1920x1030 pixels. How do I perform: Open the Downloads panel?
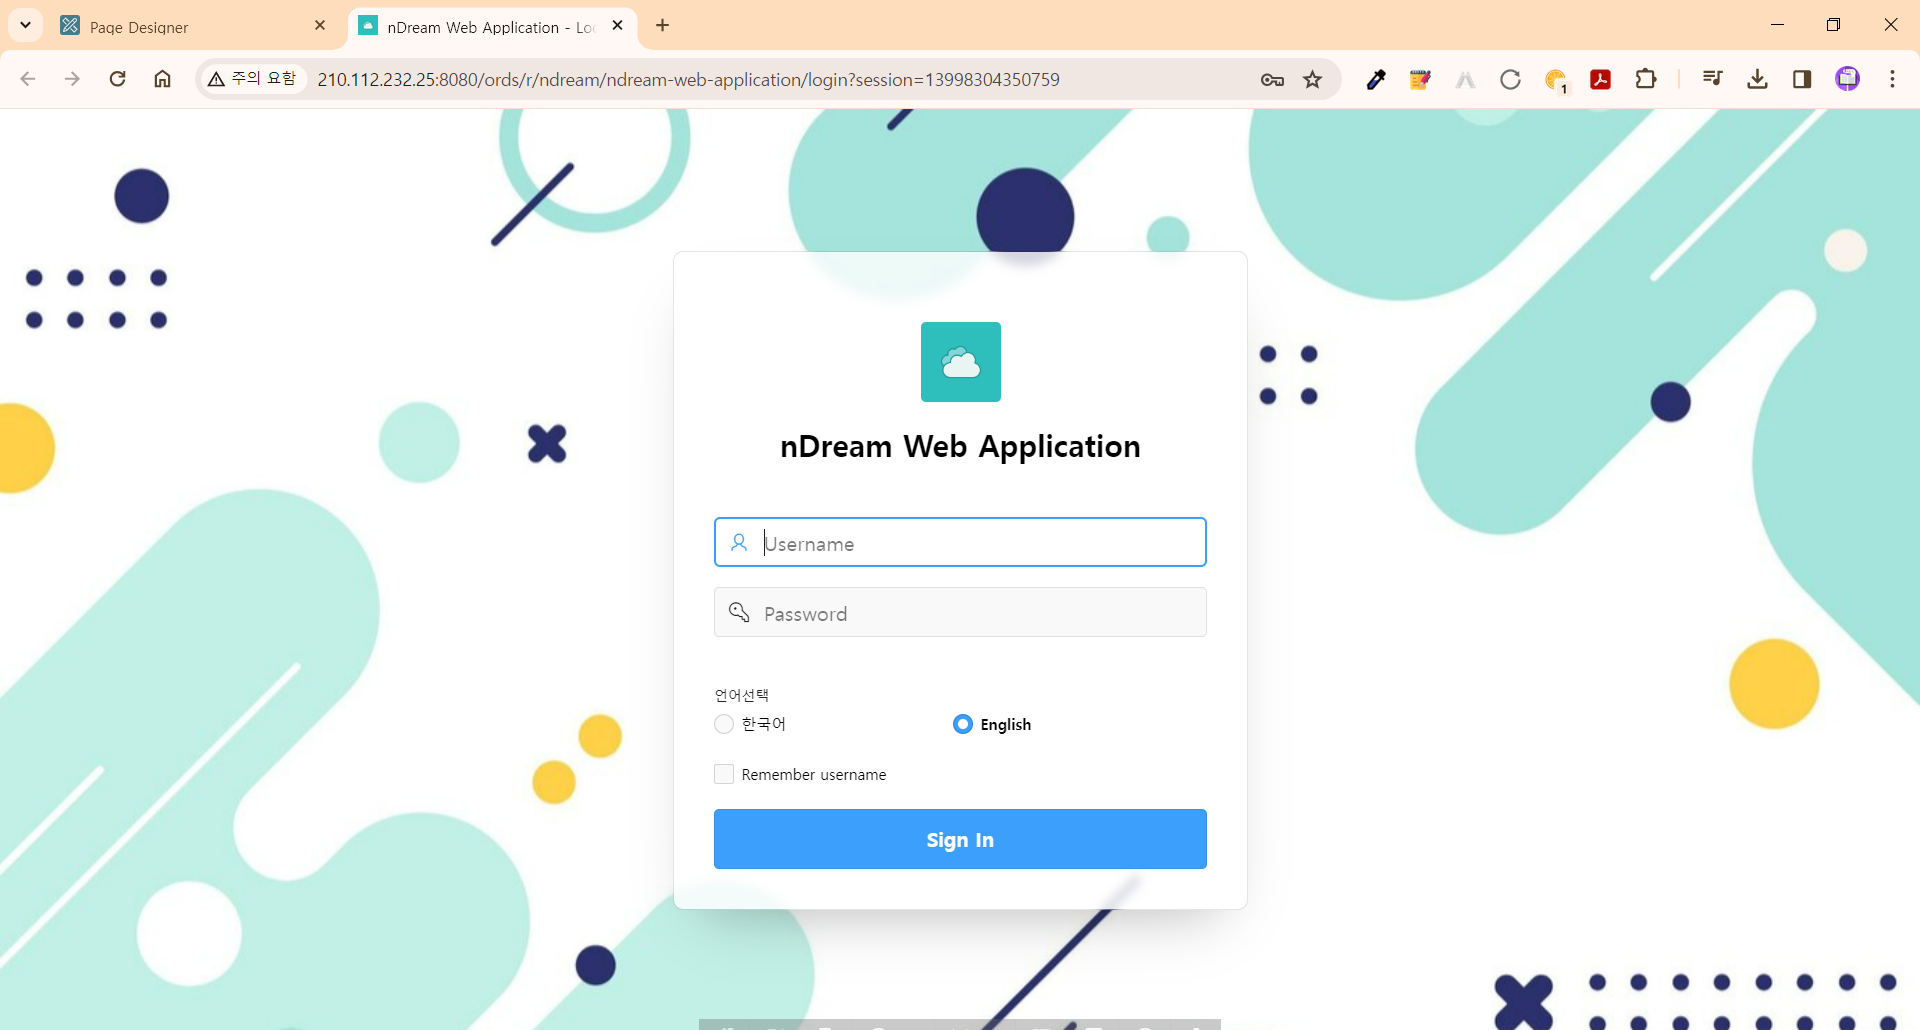click(x=1757, y=79)
